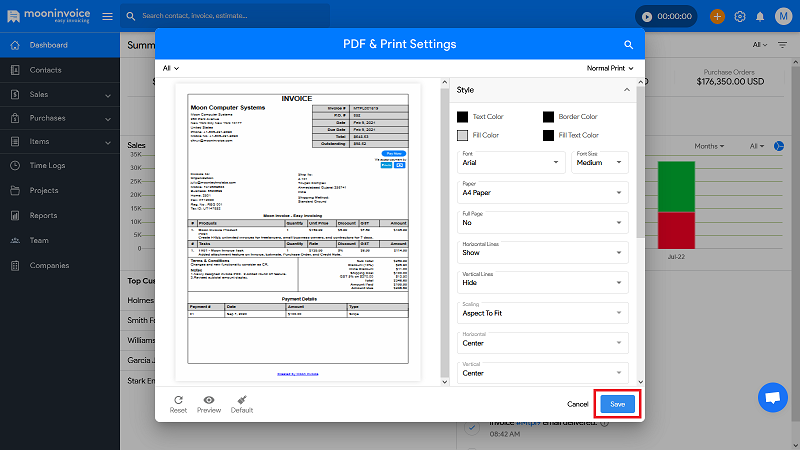Image resolution: width=800 pixels, height=450 pixels.
Task: Click the settings panel scrollbar
Action: pos(640,163)
